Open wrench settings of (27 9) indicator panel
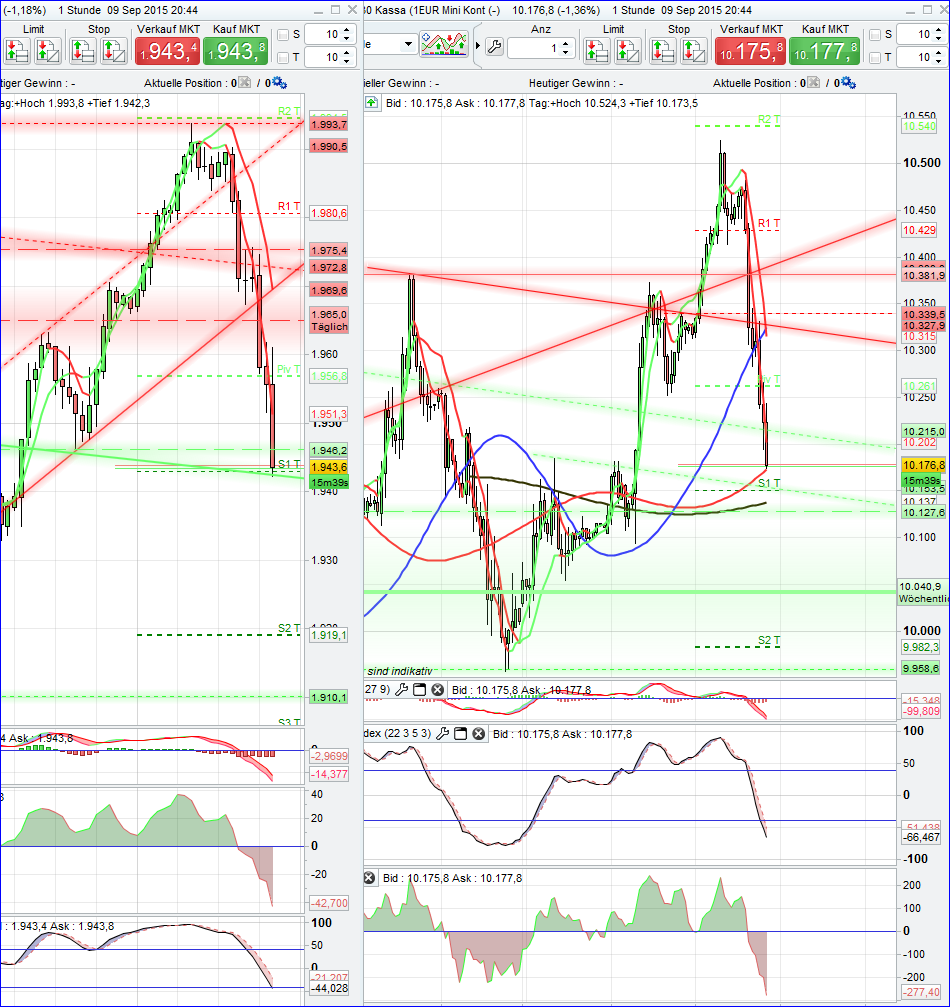The height and width of the screenshot is (1007, 950). tap(401, 690)
